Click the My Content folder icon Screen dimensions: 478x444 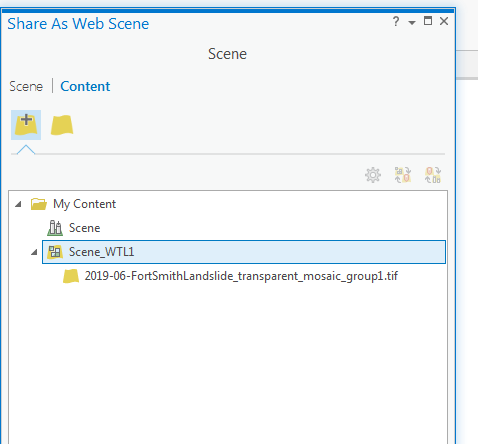pyautogui.click(x=39, y=204)
